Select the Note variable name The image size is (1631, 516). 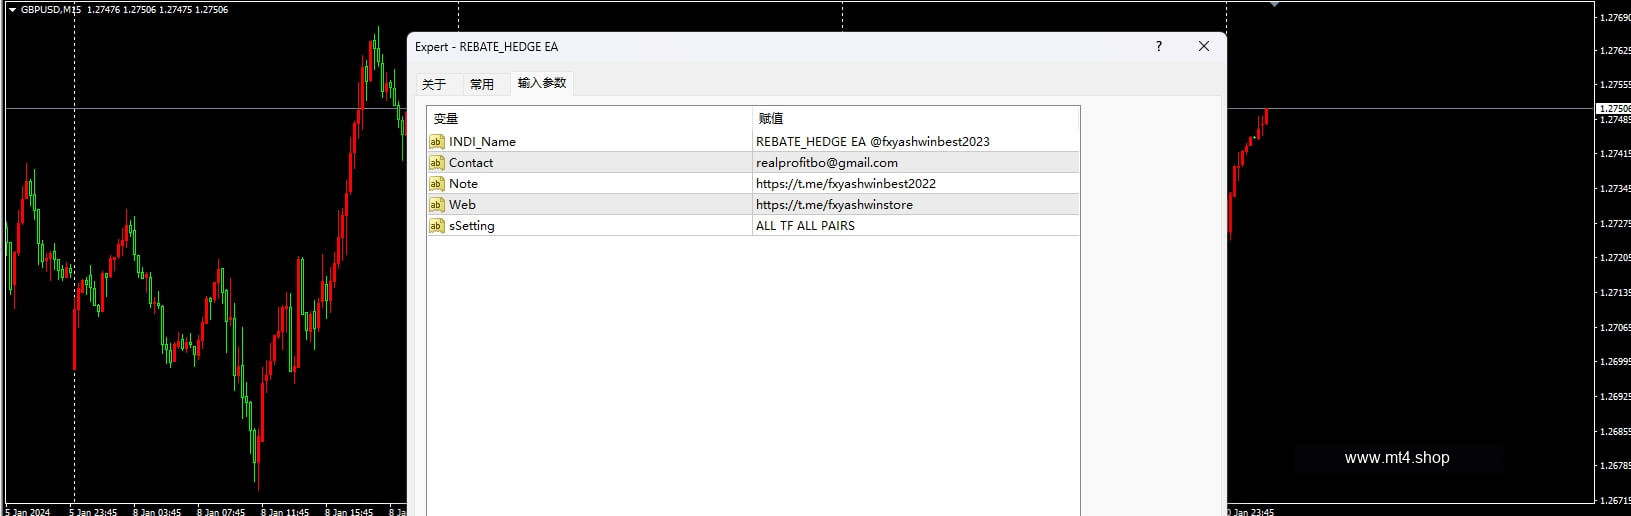(463, 184)
